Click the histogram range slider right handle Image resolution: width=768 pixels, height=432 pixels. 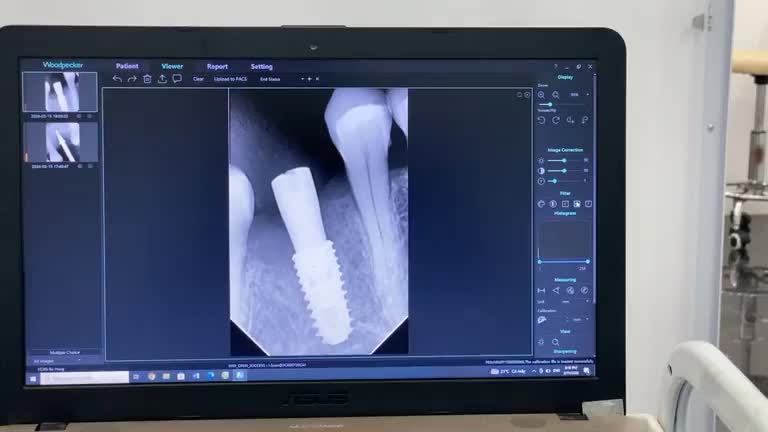point(587,262)
